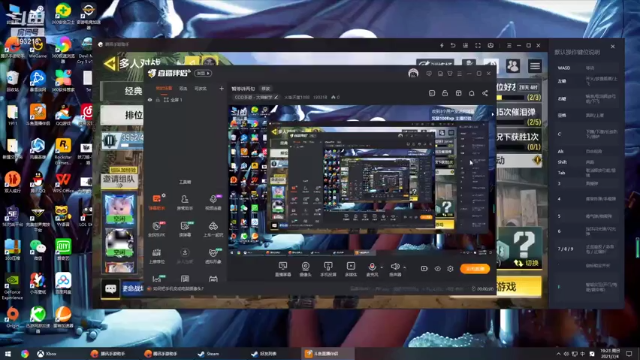Open the game chat bubble icon
640x360 pixels.
(111, 289)
